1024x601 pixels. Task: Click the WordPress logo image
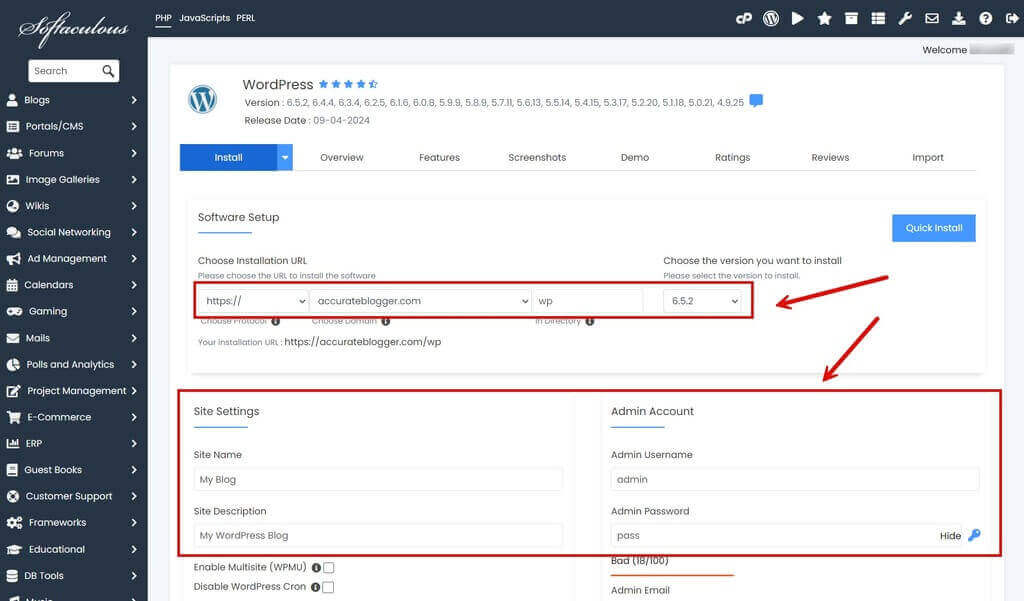pos(202,100)
